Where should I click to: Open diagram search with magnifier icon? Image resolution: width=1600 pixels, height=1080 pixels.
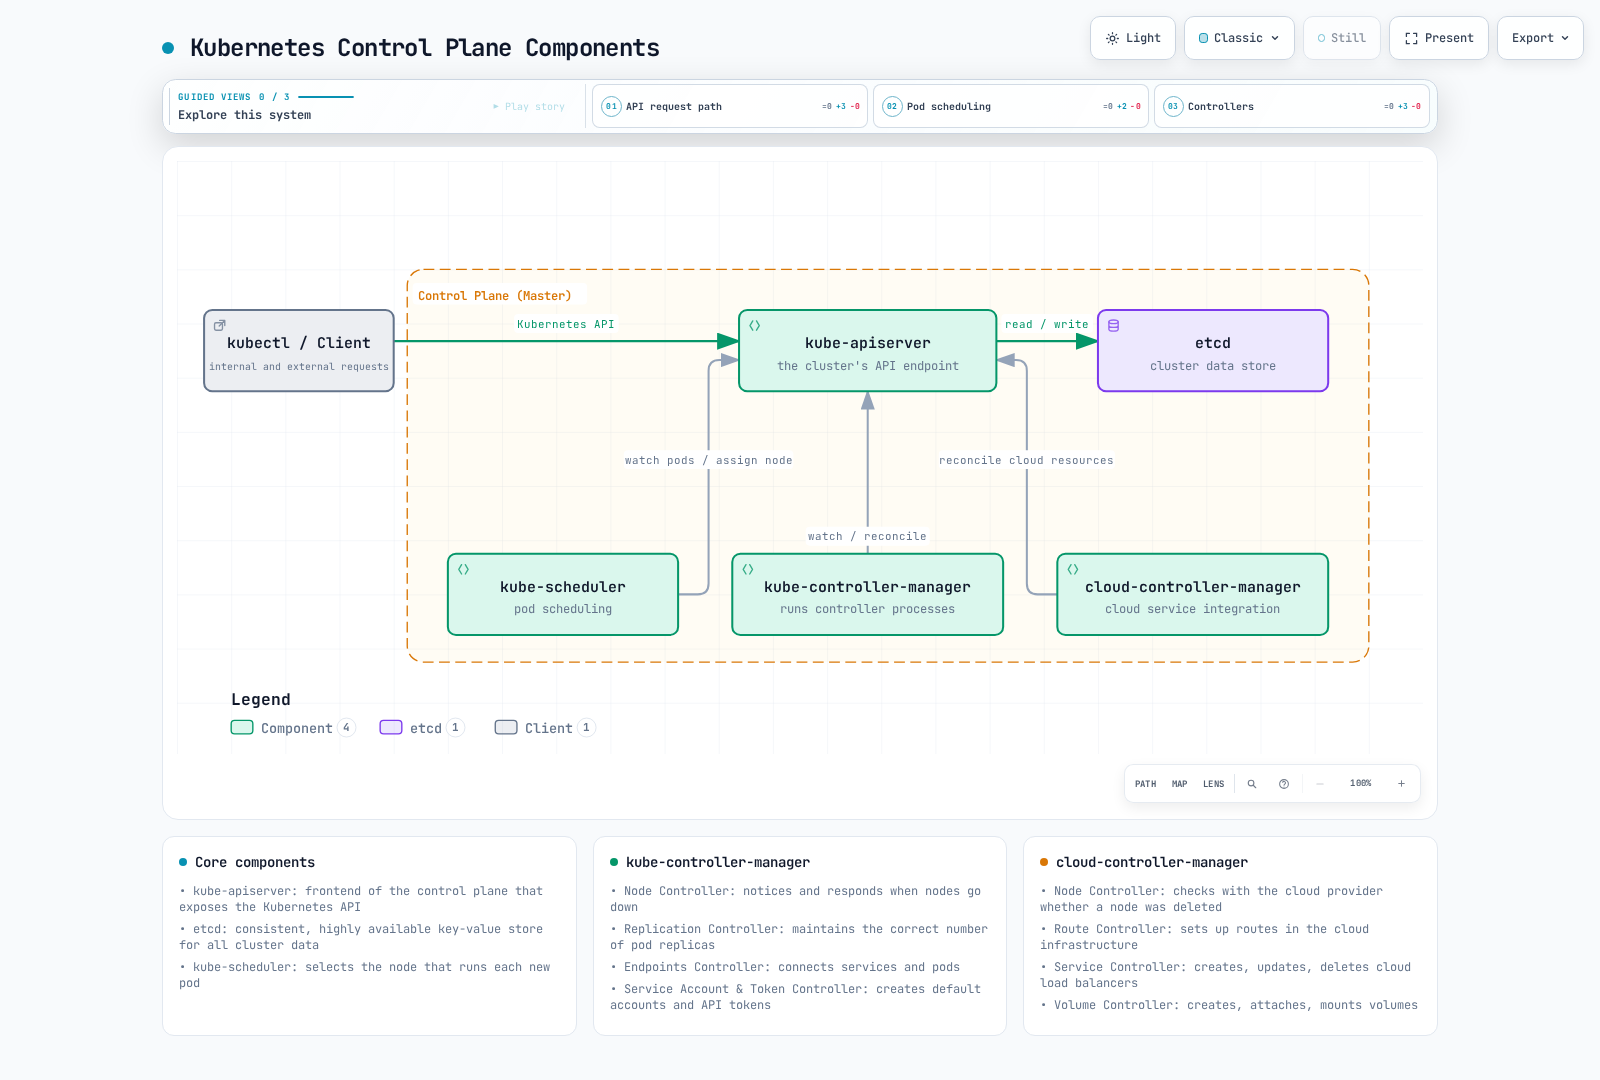tap(1252, 784)
